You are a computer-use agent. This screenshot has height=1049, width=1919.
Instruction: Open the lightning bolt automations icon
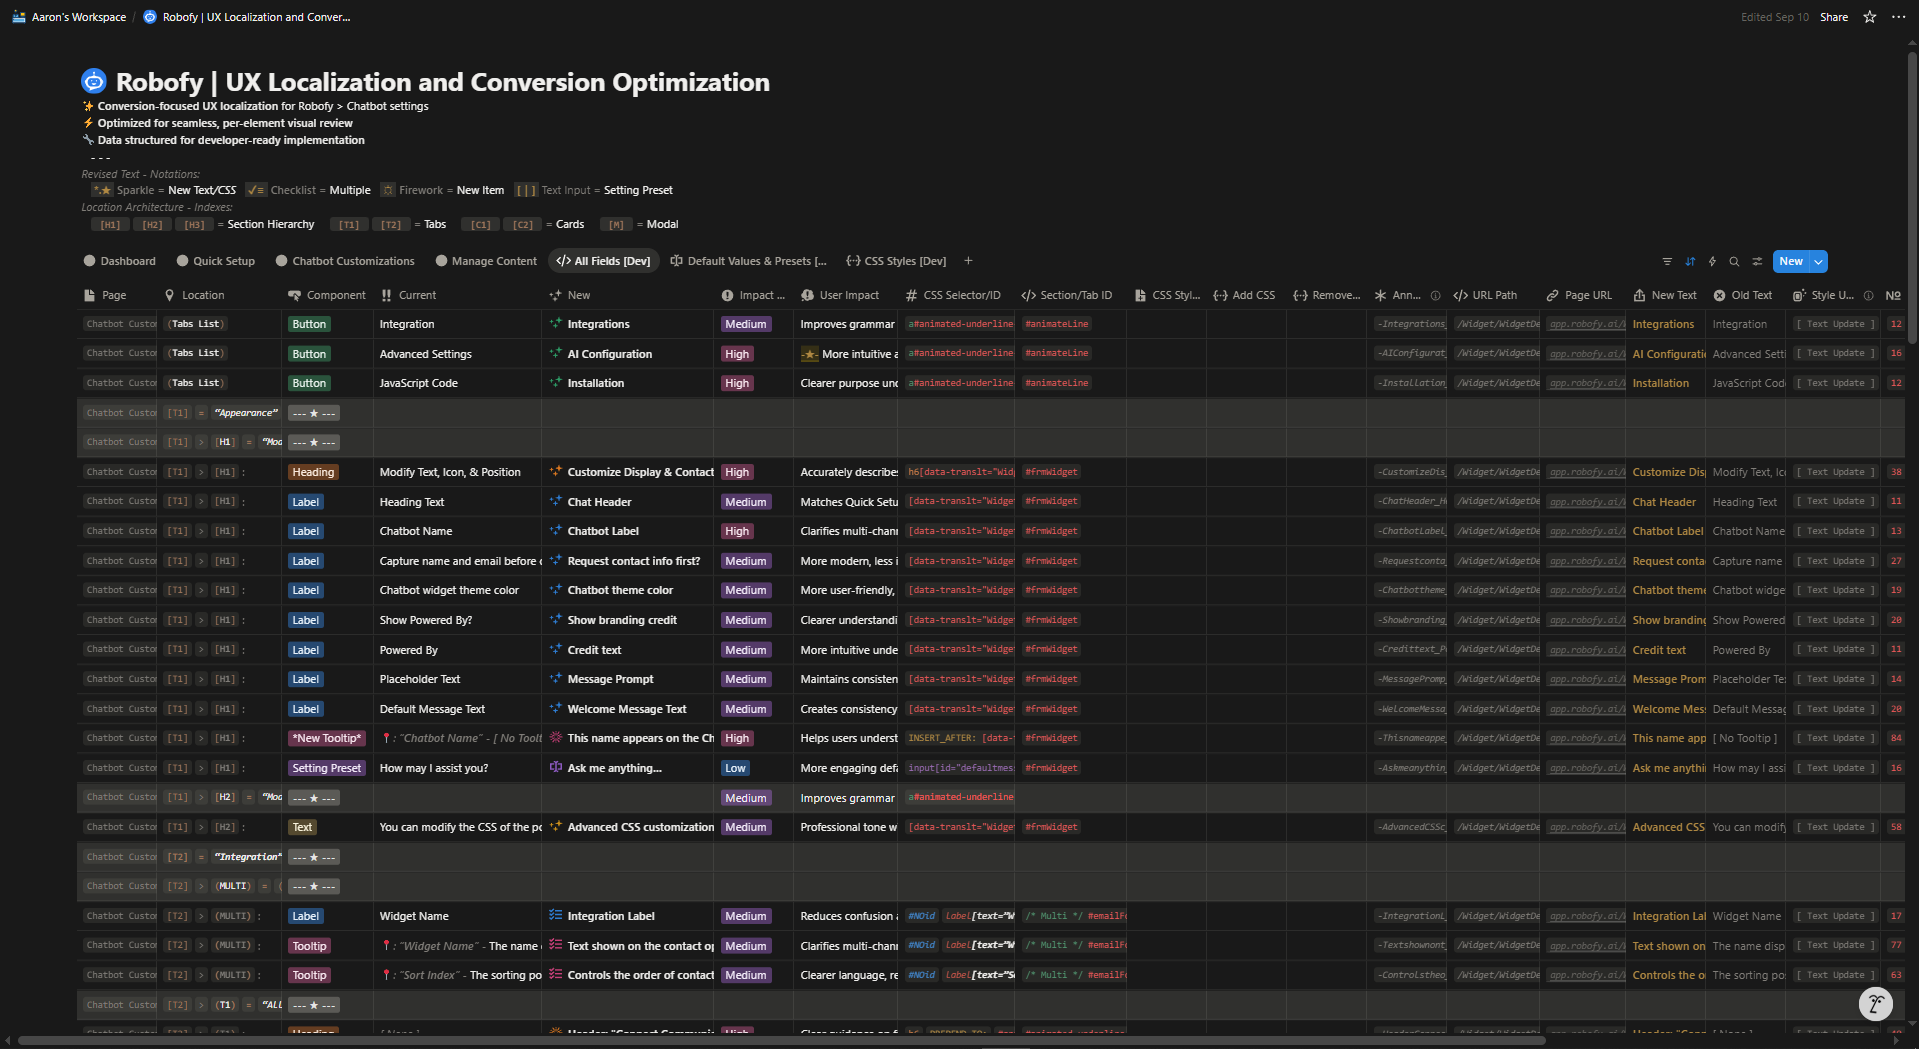pyautogui.click(x=1712, y=262)
